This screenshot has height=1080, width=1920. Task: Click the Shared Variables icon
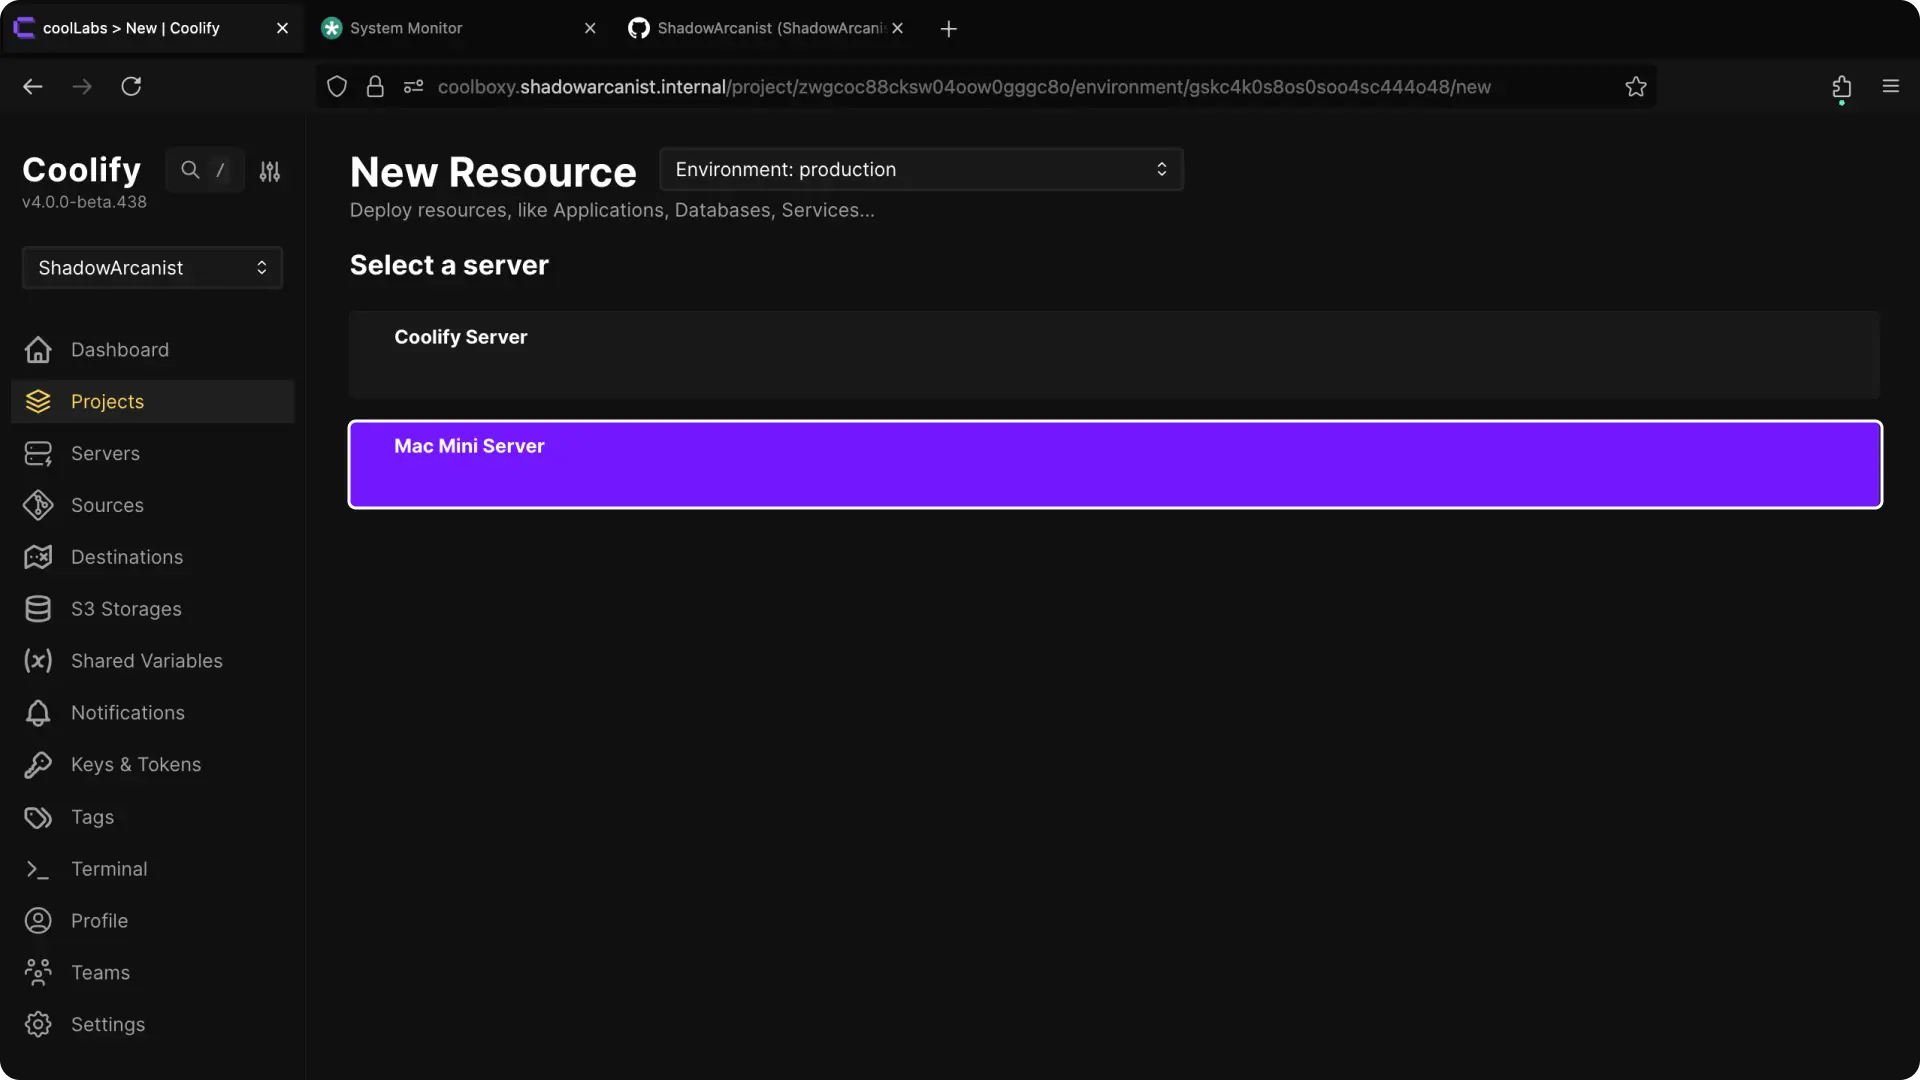click(x=38, y=661)
